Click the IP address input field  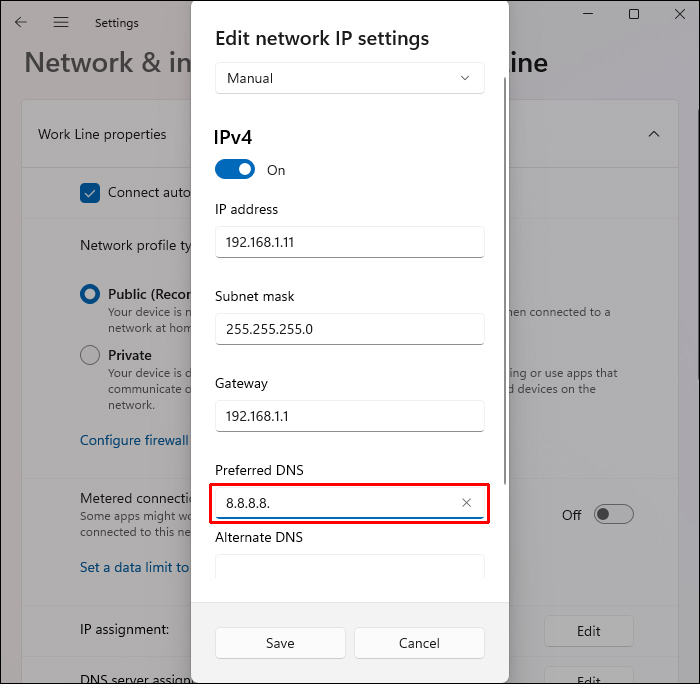click(349, 242)
